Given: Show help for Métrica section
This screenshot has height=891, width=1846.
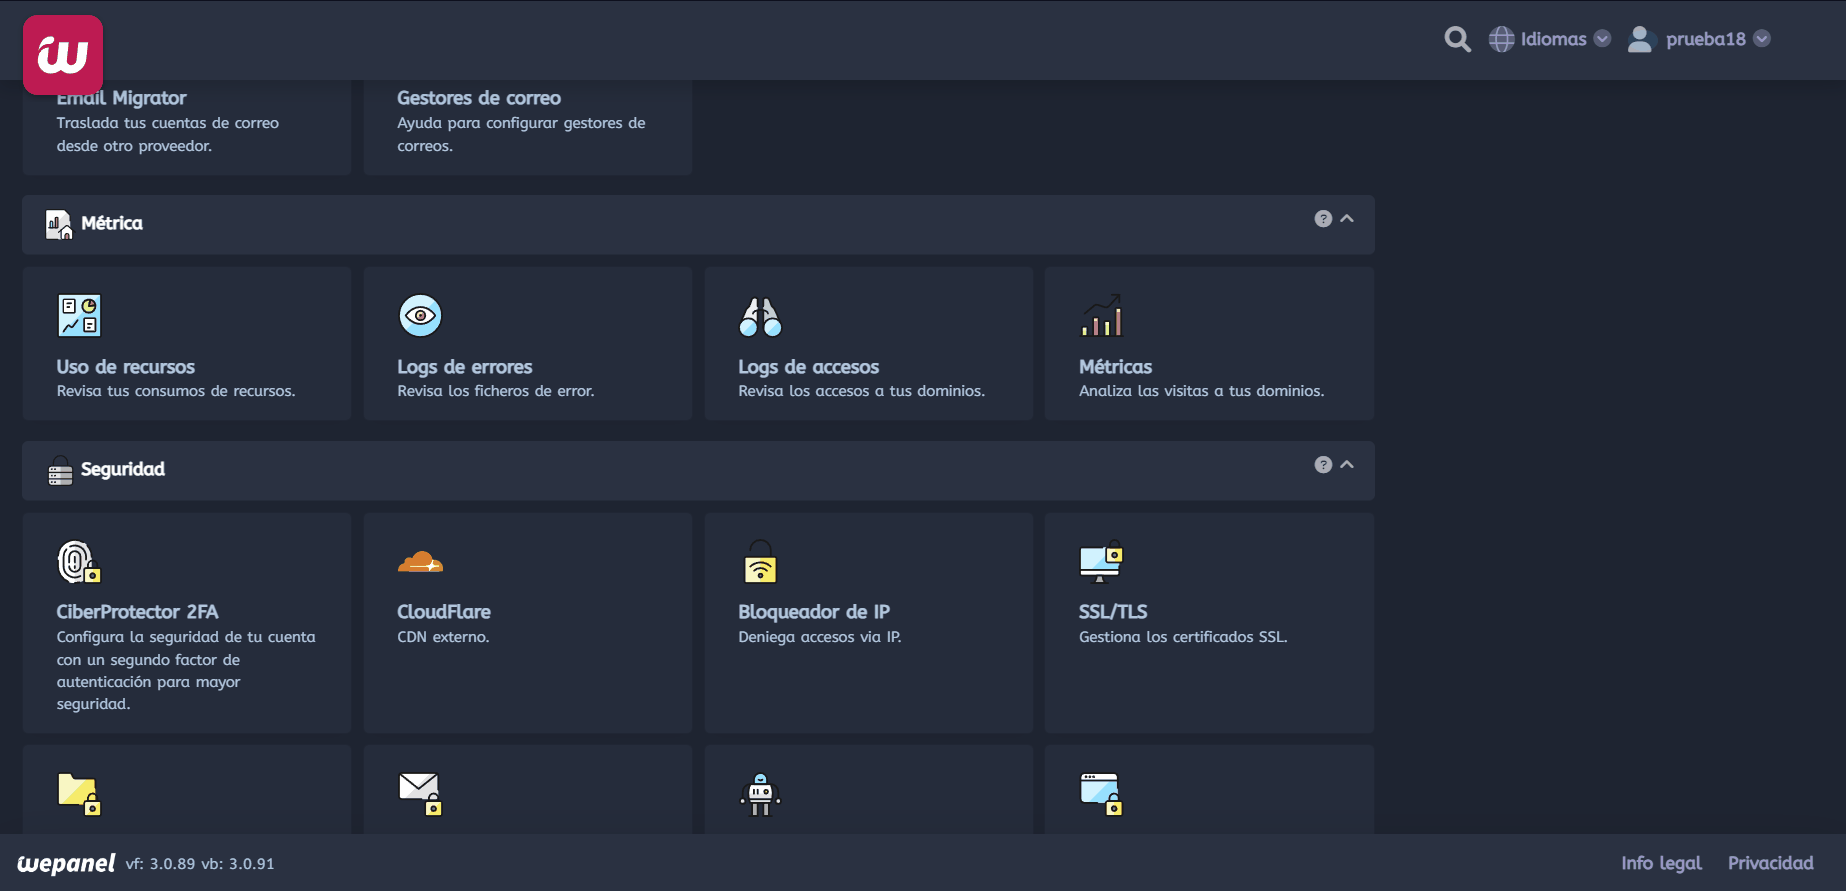Looking at the screenshot, I should click(1323, 219).
